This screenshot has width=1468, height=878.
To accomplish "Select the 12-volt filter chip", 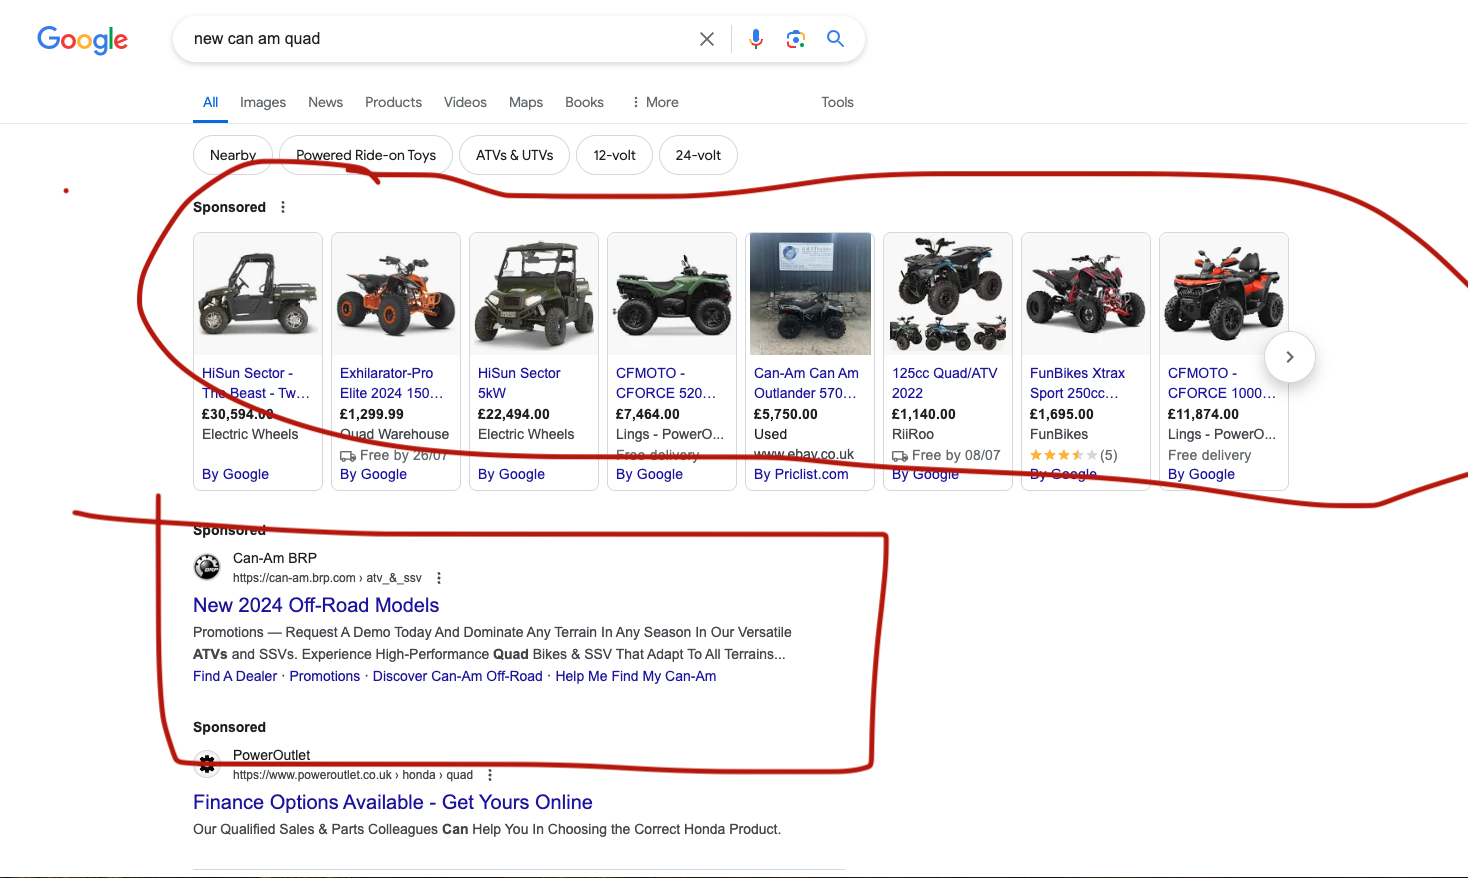I will (614, 155).
